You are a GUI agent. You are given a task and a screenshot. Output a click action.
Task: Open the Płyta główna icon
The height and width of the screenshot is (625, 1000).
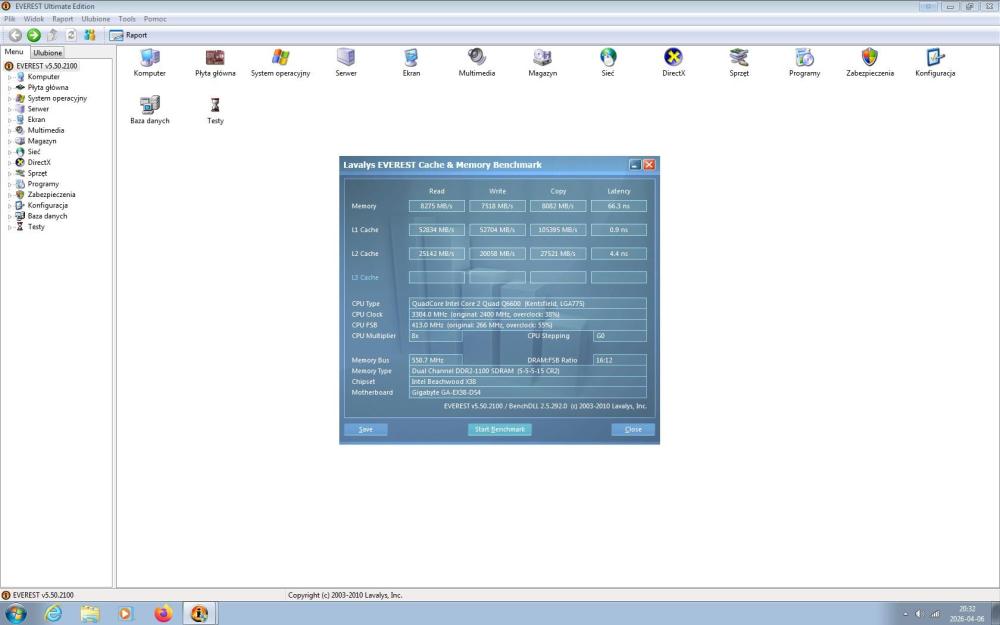tap(215, 58)
